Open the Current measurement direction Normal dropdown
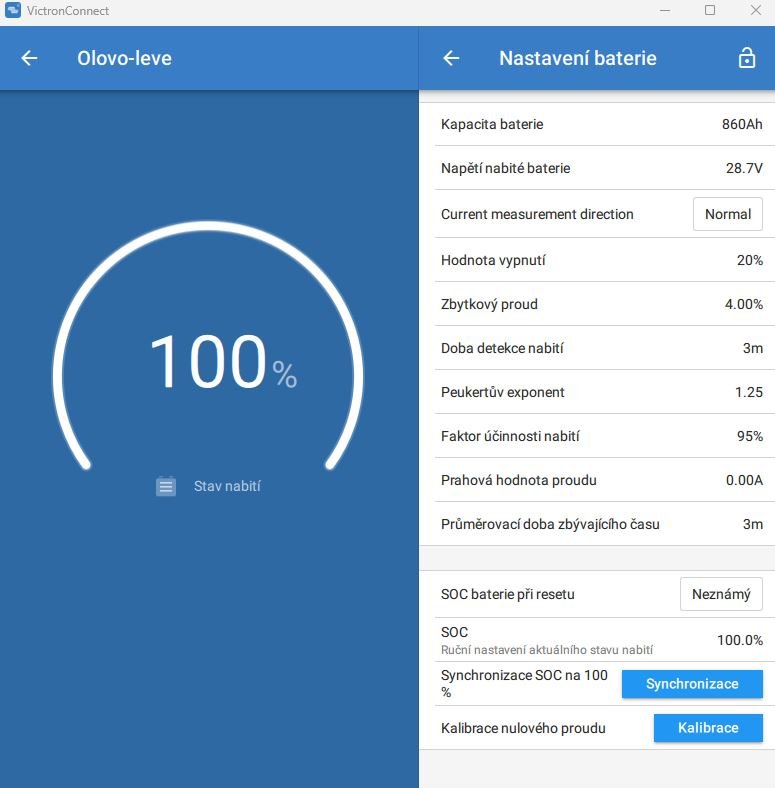 pos(727,214)
